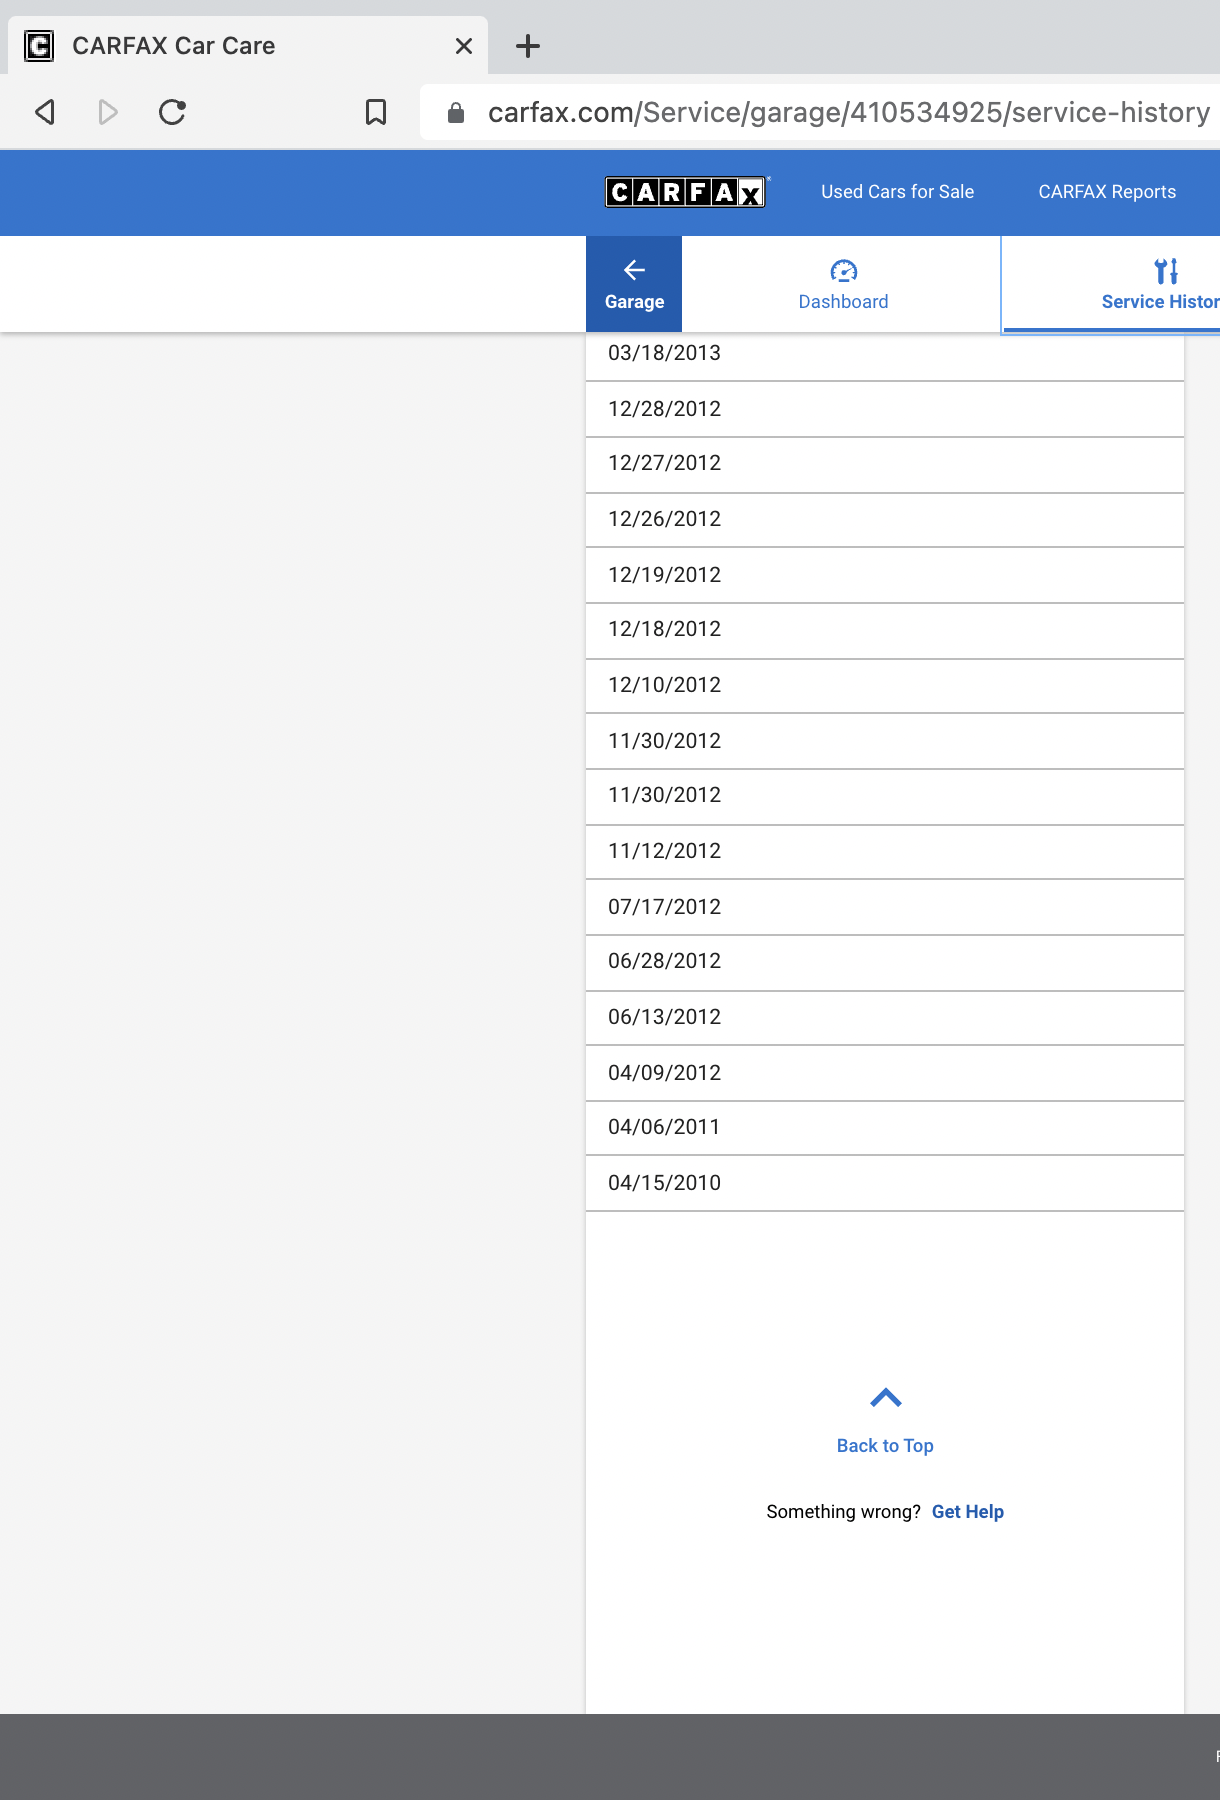The height and width of the screenshot is (1800, 1220).
Task: Reload the page with refresh icon
Action: [172, 112]
